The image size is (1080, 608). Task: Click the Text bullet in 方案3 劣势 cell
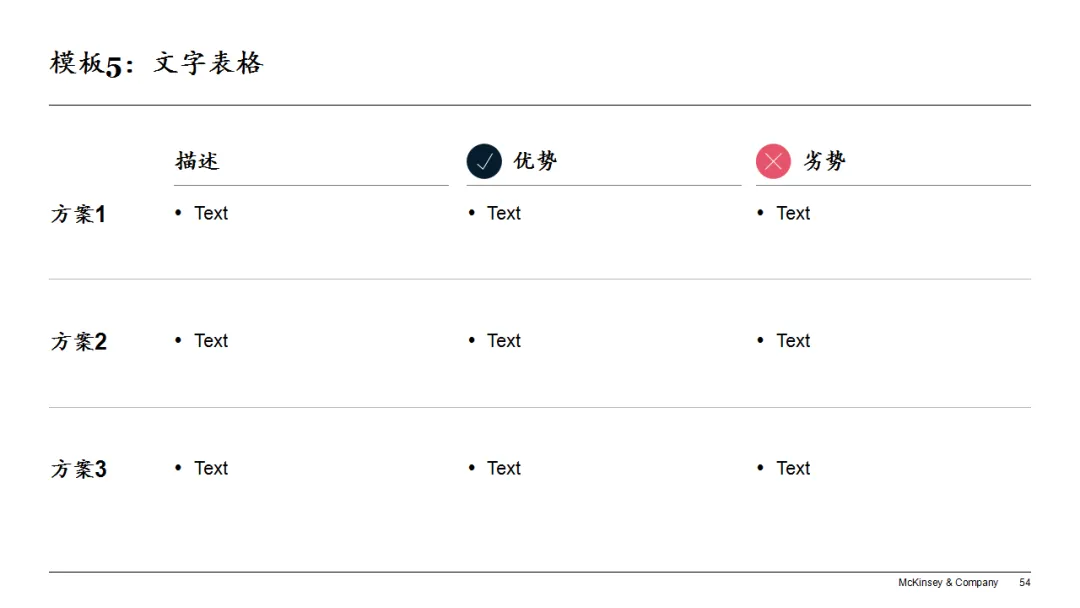(x=793, y=468)
